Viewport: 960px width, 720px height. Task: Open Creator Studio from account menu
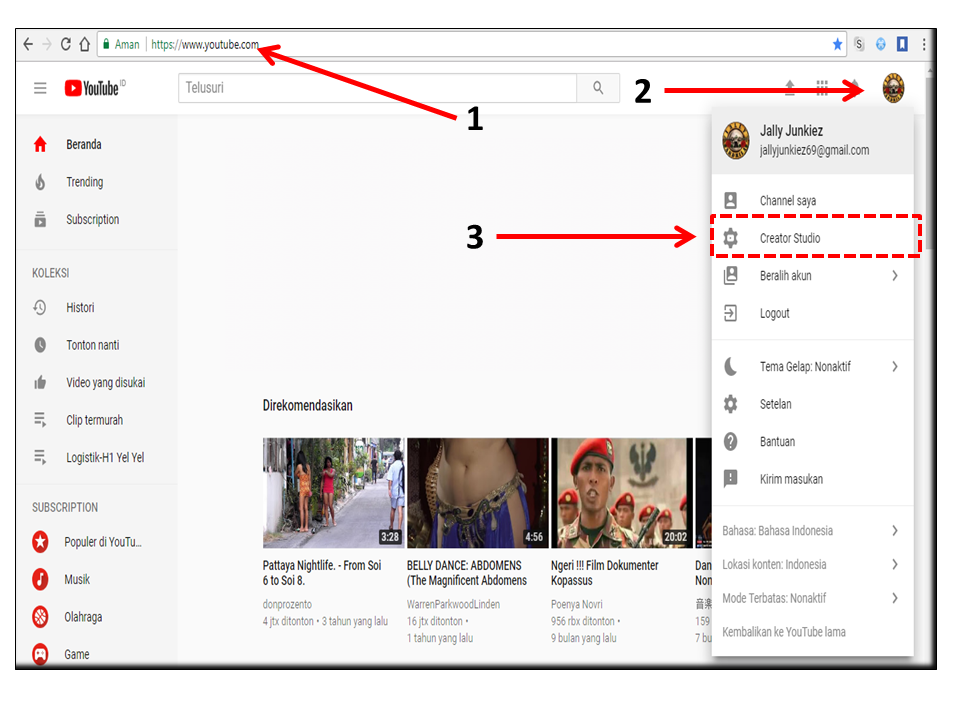point(812,238)
